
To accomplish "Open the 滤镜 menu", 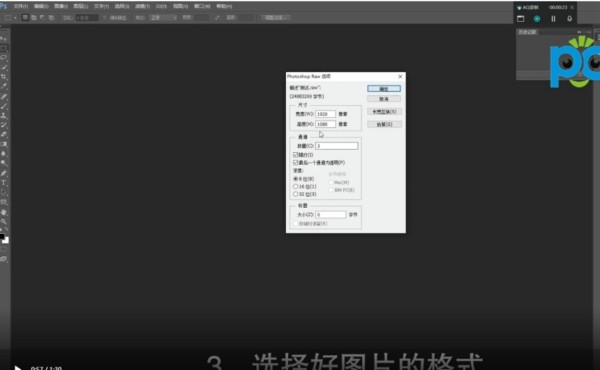I will click(x=142, y=6).
